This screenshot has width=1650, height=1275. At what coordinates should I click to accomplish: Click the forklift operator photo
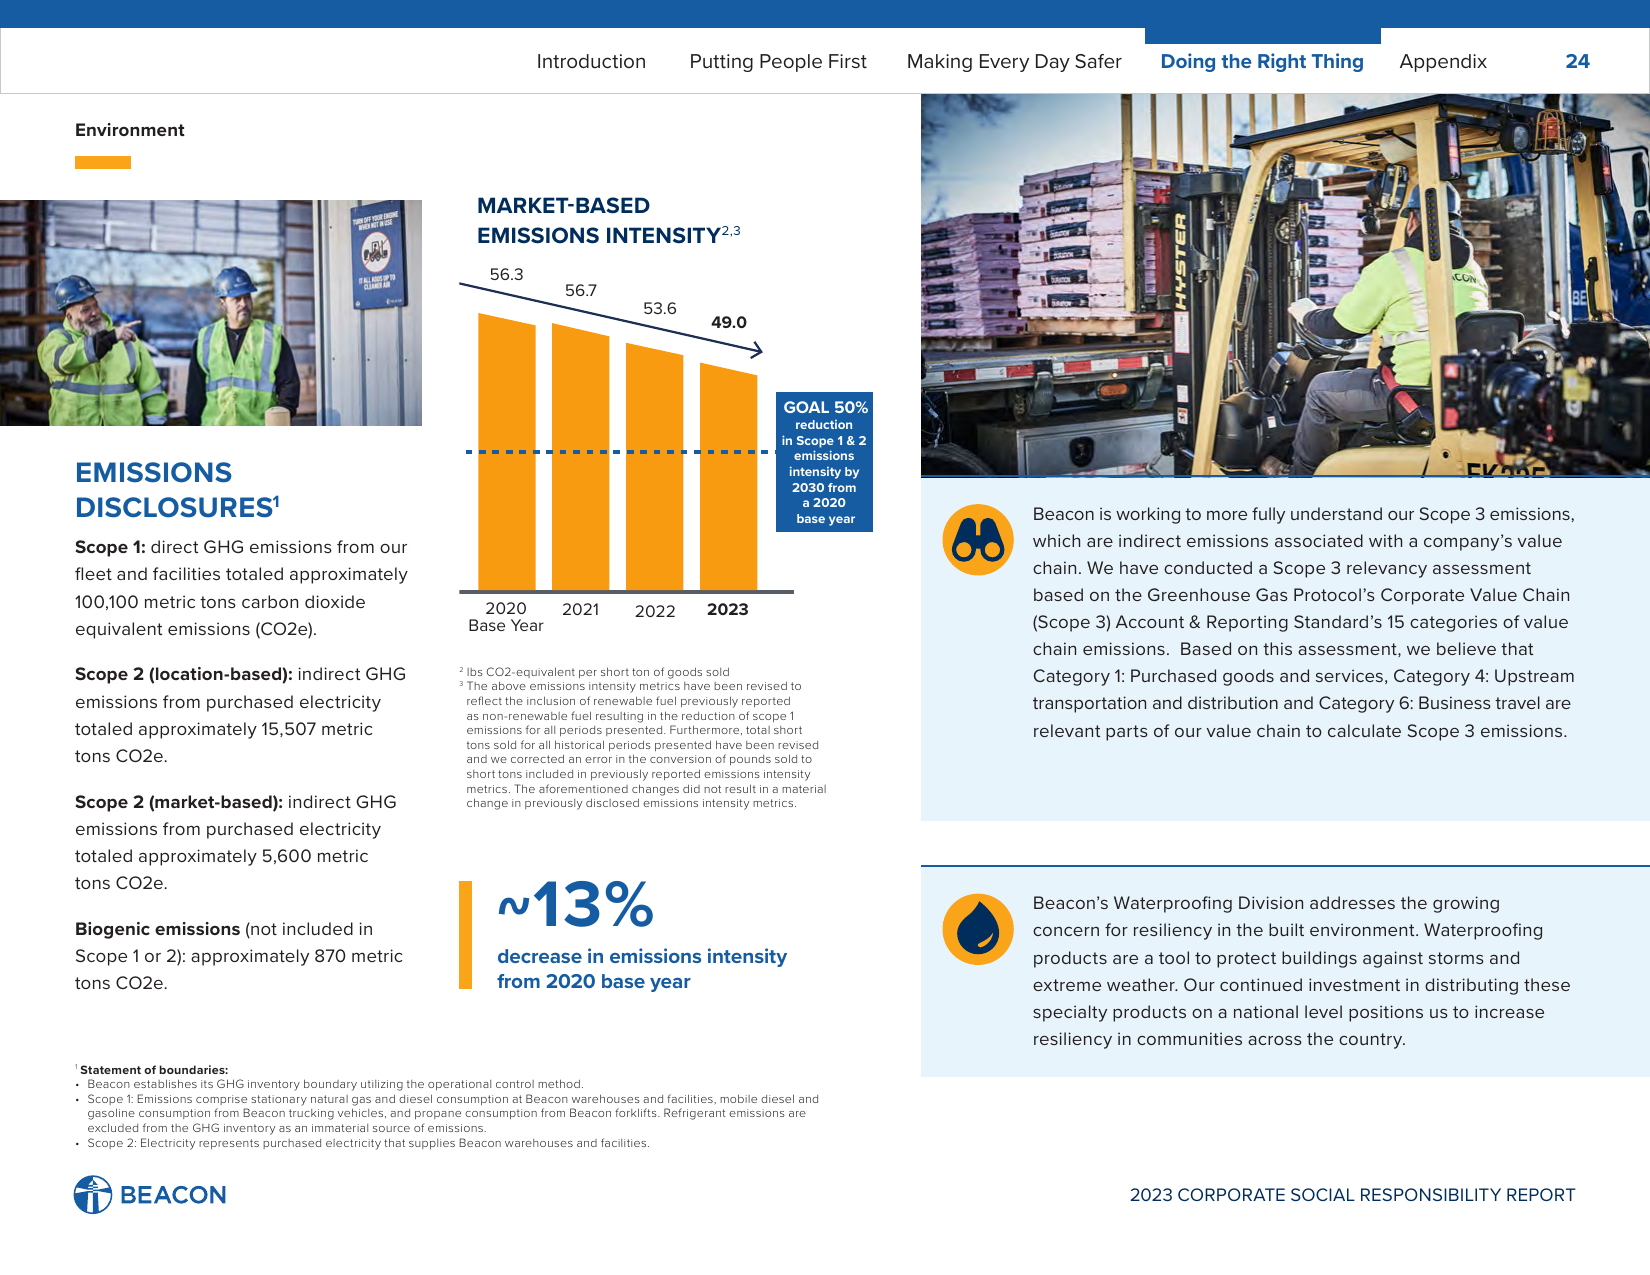(x=1285, y=285)
